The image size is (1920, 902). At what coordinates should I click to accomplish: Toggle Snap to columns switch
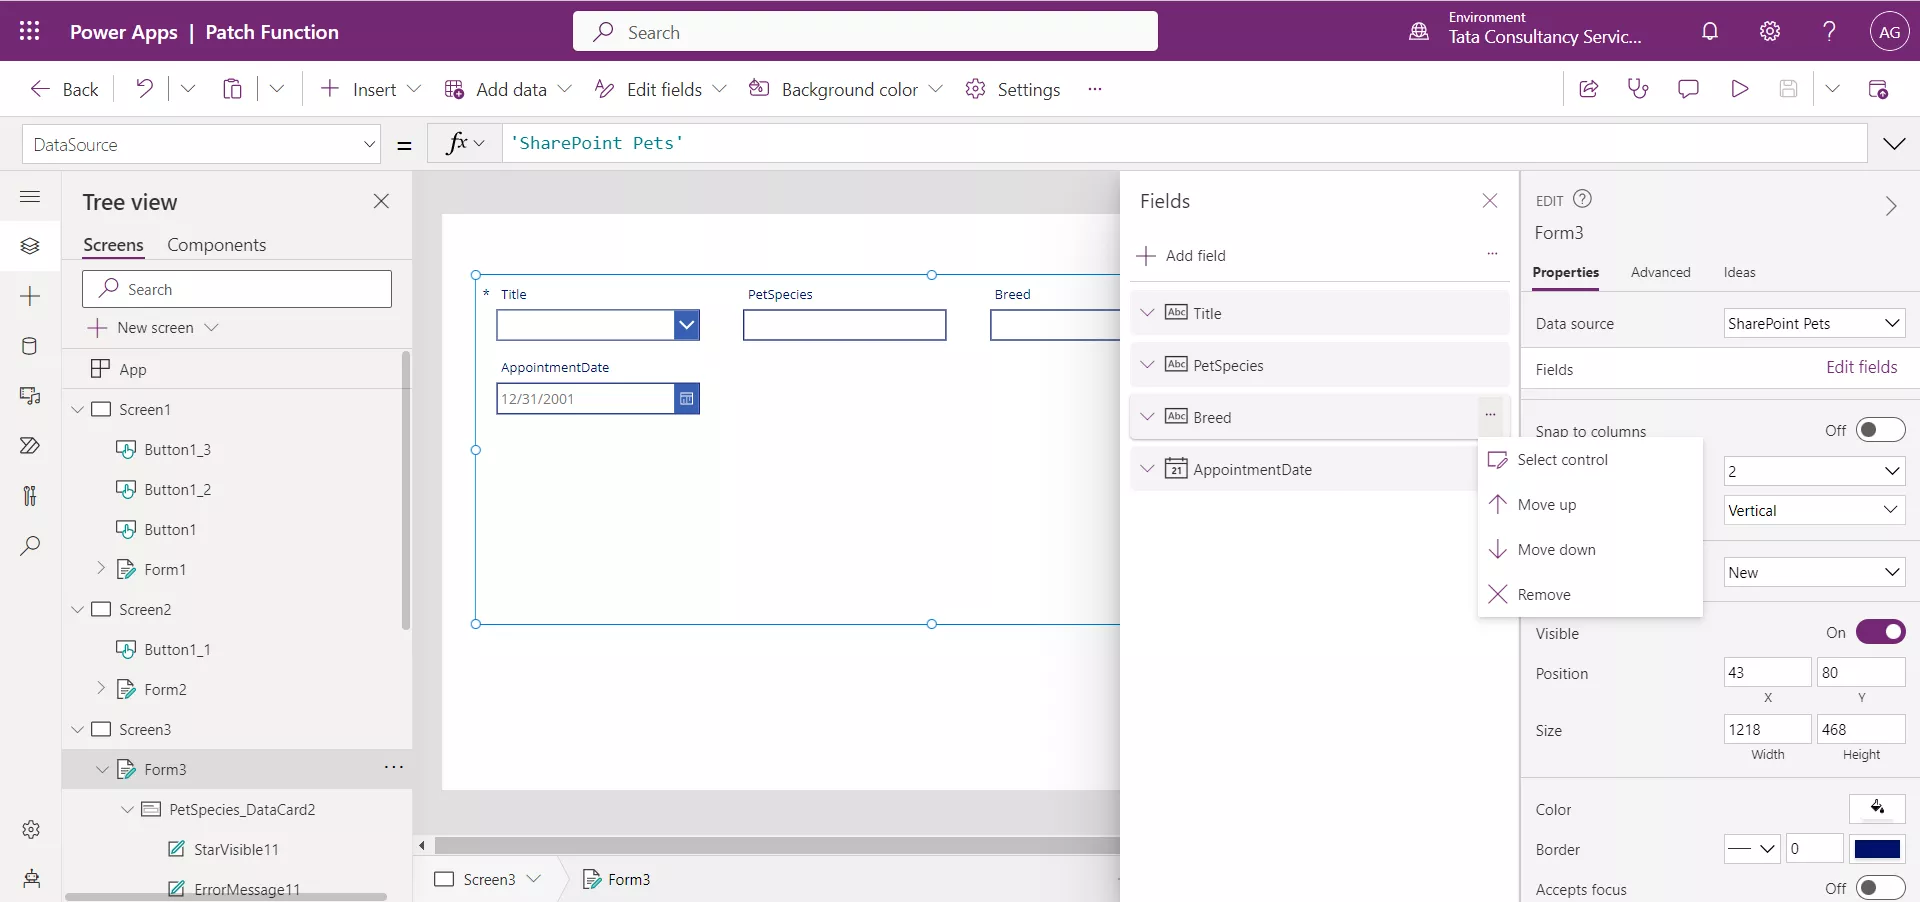click(1880, 430)
